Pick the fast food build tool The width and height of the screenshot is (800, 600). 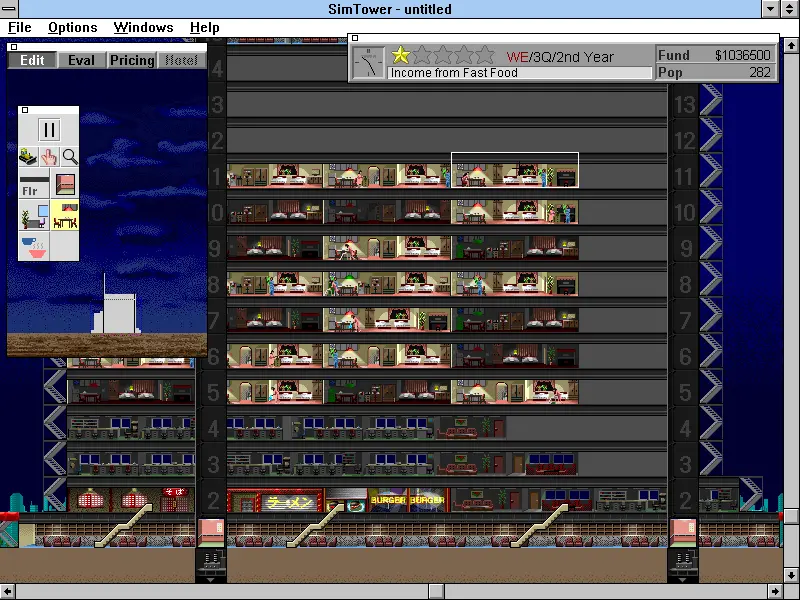coord(33,247)
